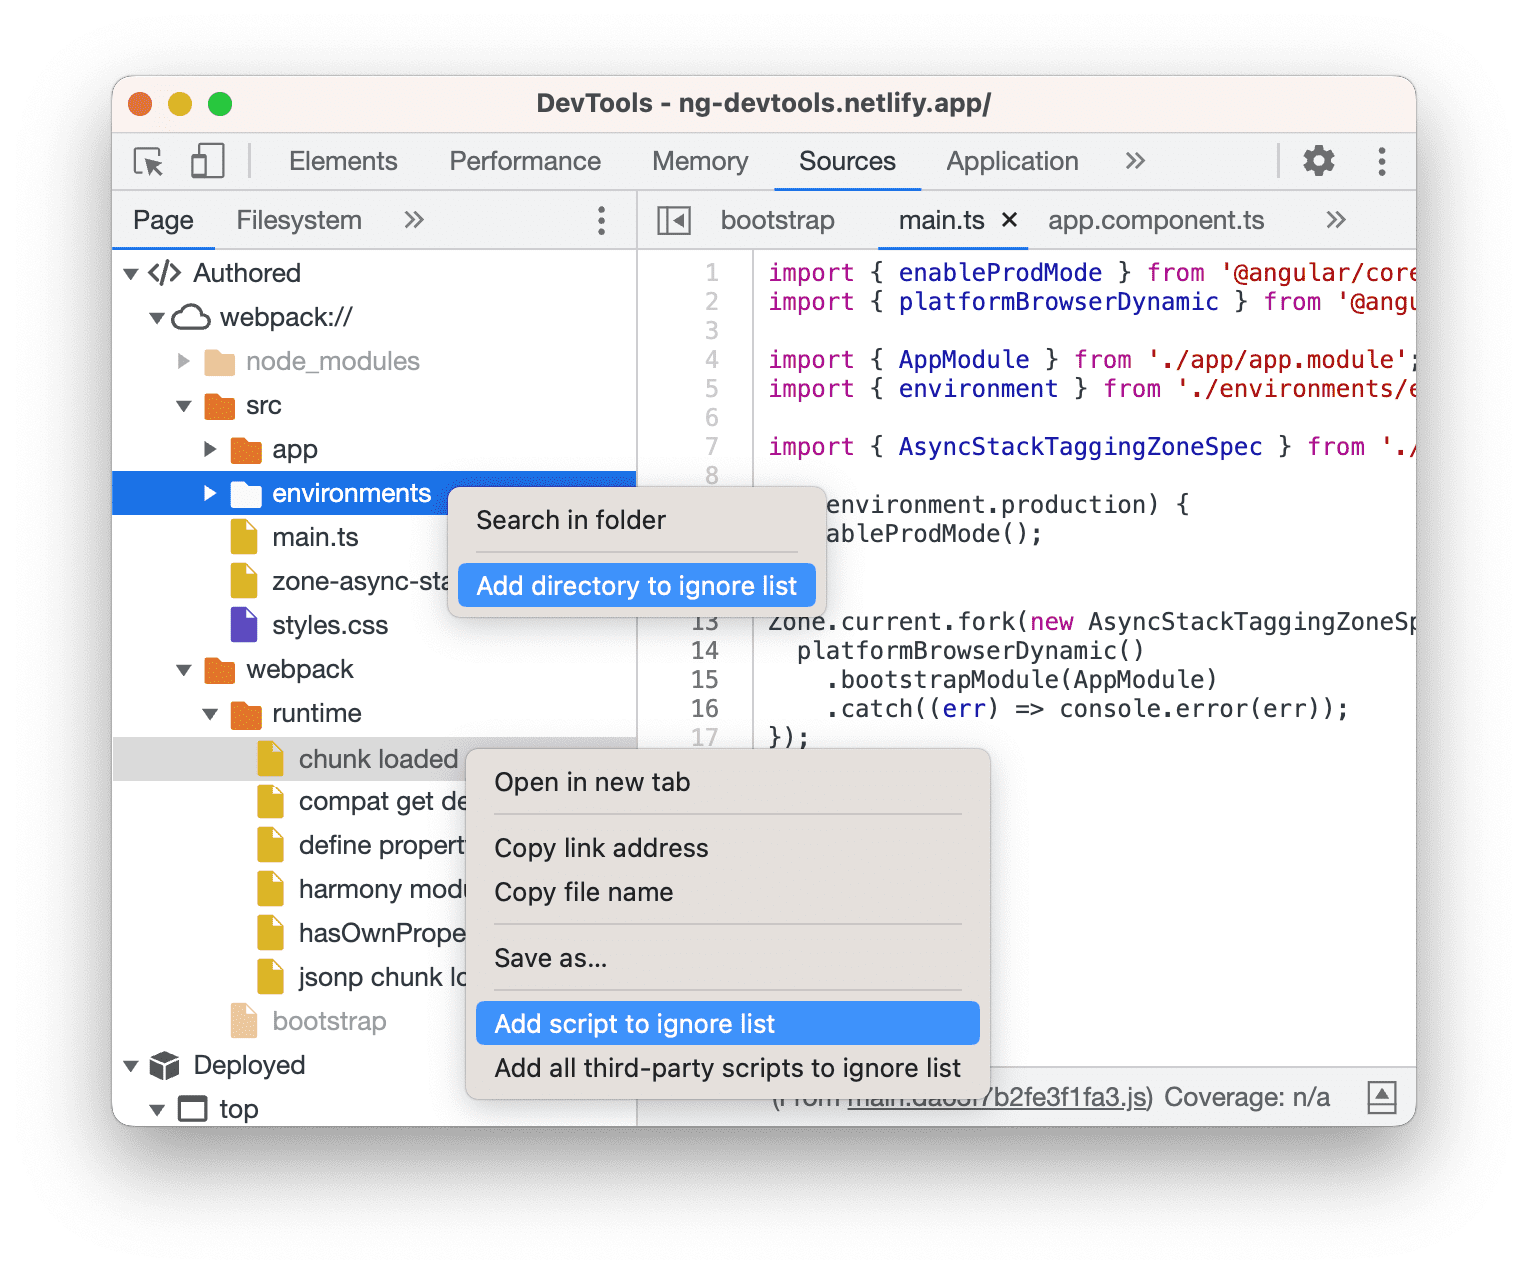
Task: Expand the app folder
Action: tap(210, 449)
